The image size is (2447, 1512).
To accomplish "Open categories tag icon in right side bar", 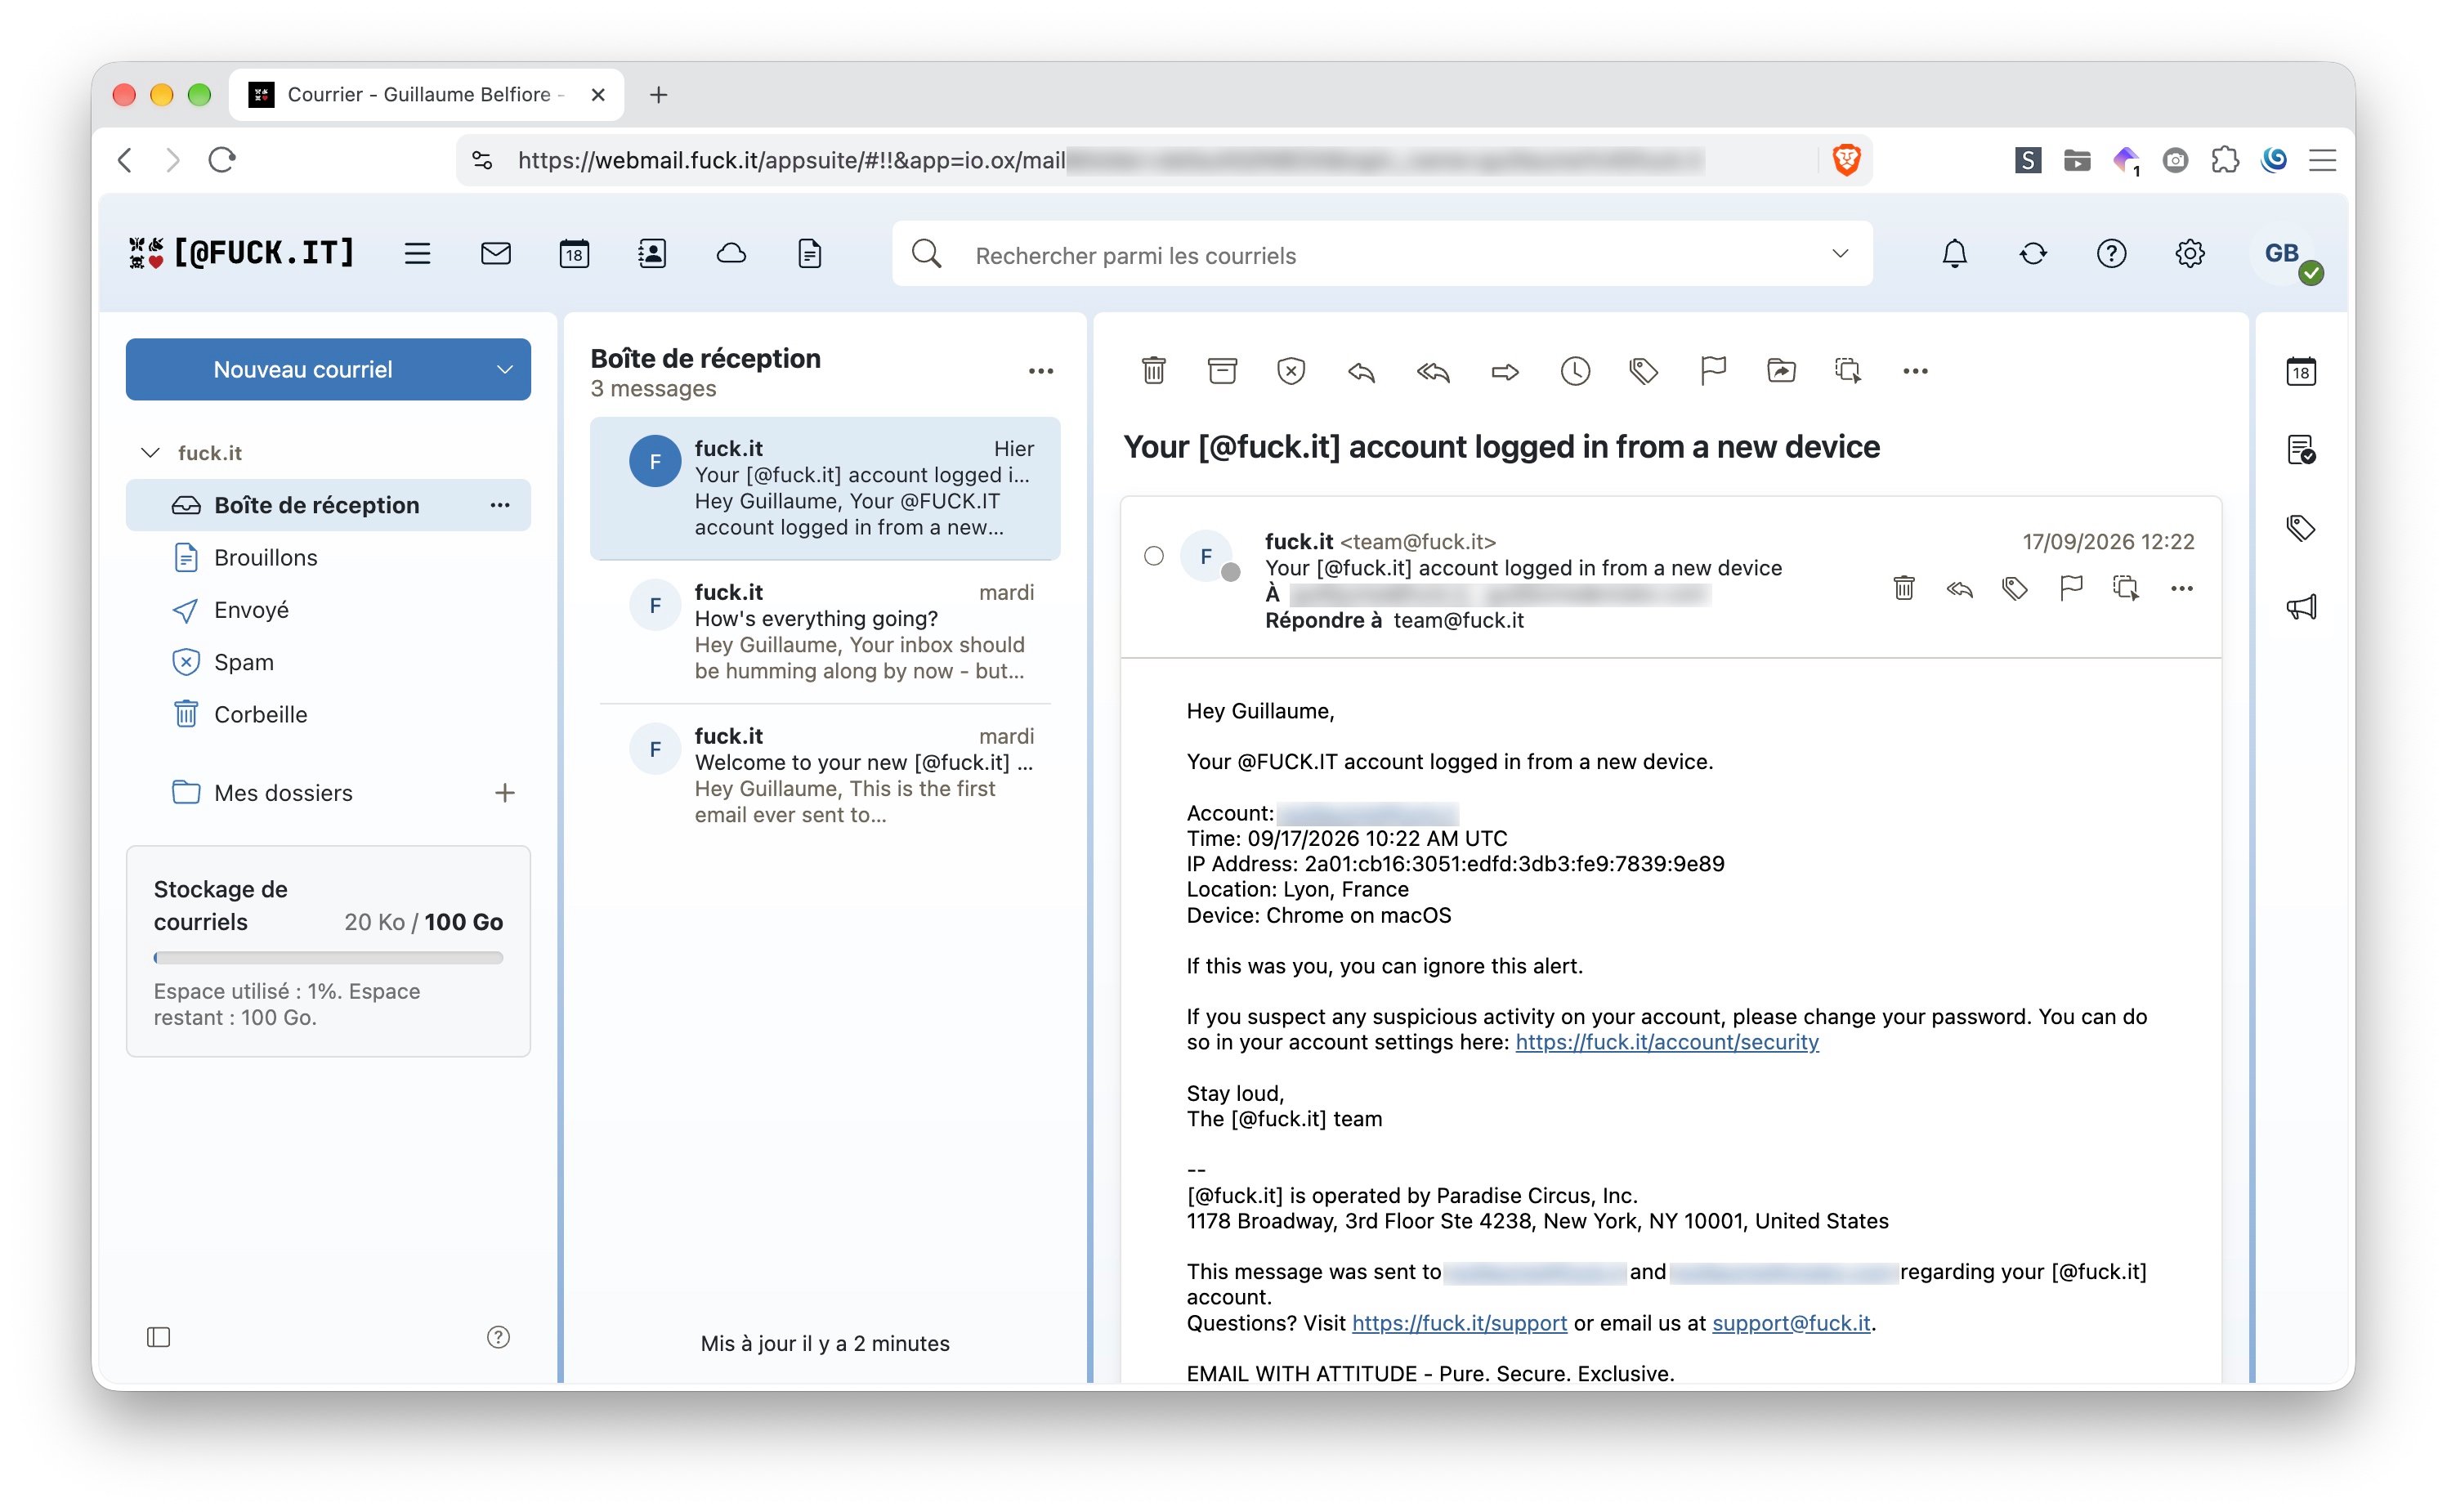I will click(2301, 528).
